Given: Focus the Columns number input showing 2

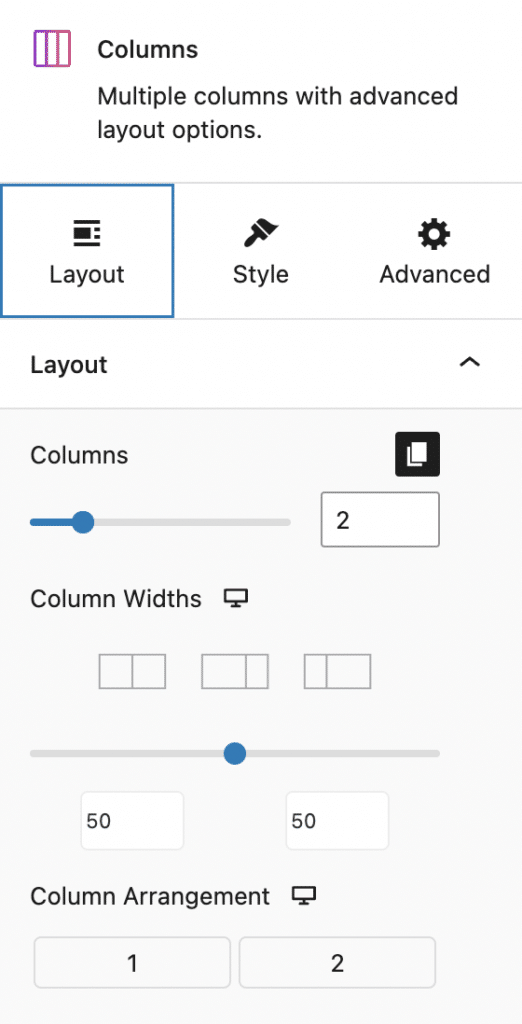Looking at the screenshot, I should (380, 520).
